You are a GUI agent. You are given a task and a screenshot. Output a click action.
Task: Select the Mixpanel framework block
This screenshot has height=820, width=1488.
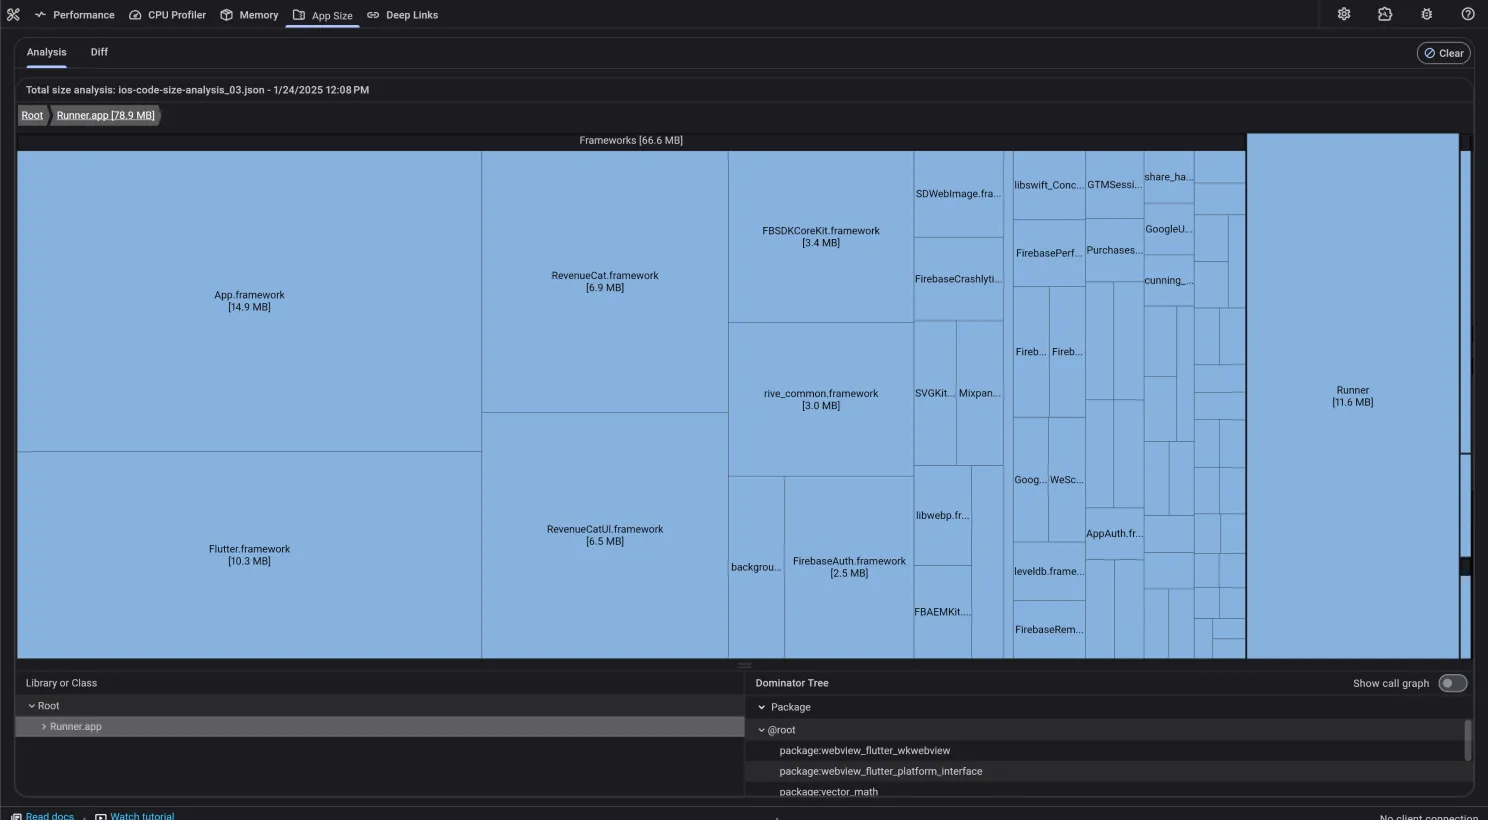click(979, 393)
